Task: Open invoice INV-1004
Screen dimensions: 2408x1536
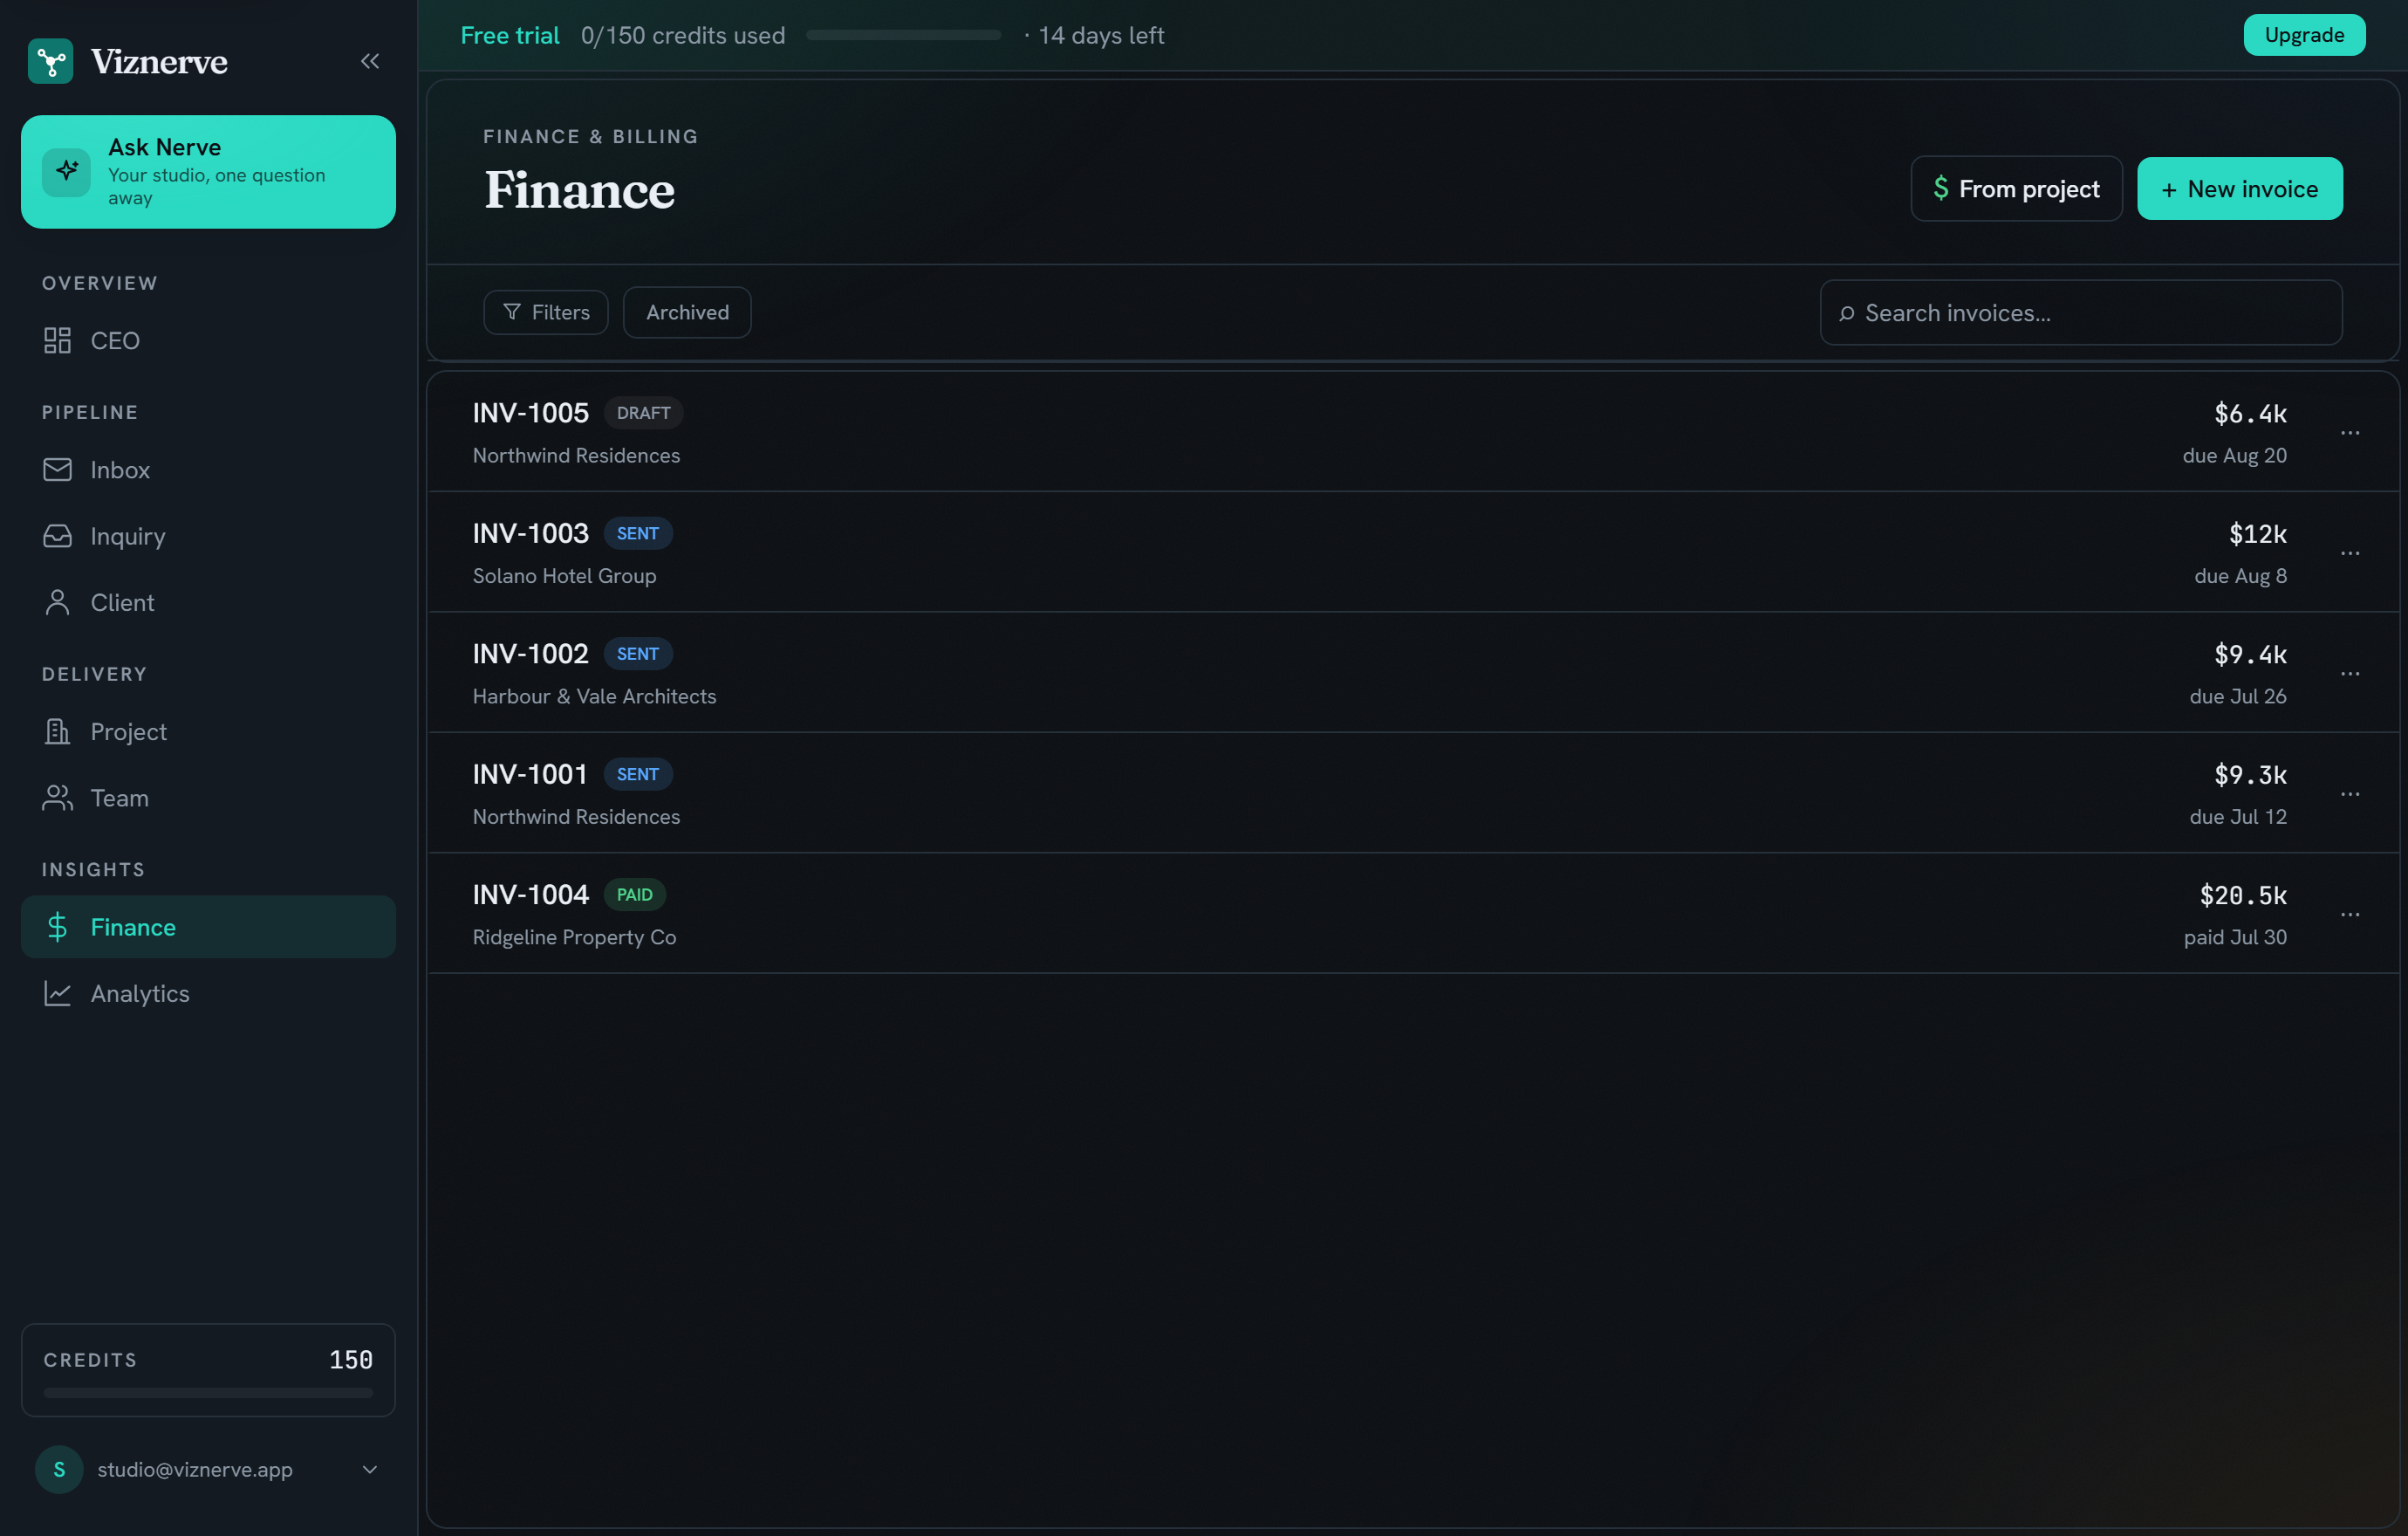Action: [x=1413, y=914]
